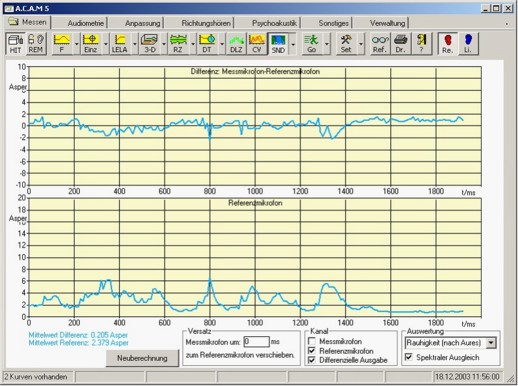
Task: Click the Neuberechnung button
Action: pos(142,358)
